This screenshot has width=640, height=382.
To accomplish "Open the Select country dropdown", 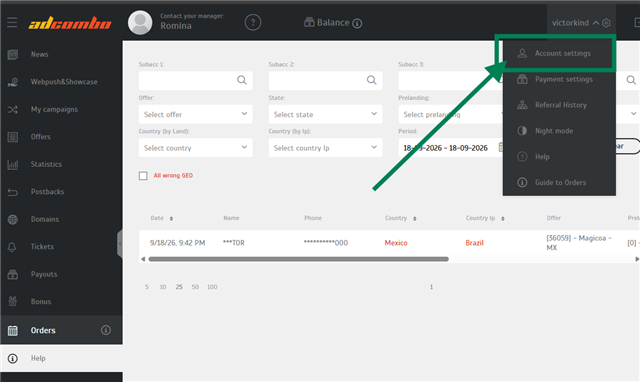I will click(x=196, y=148).
